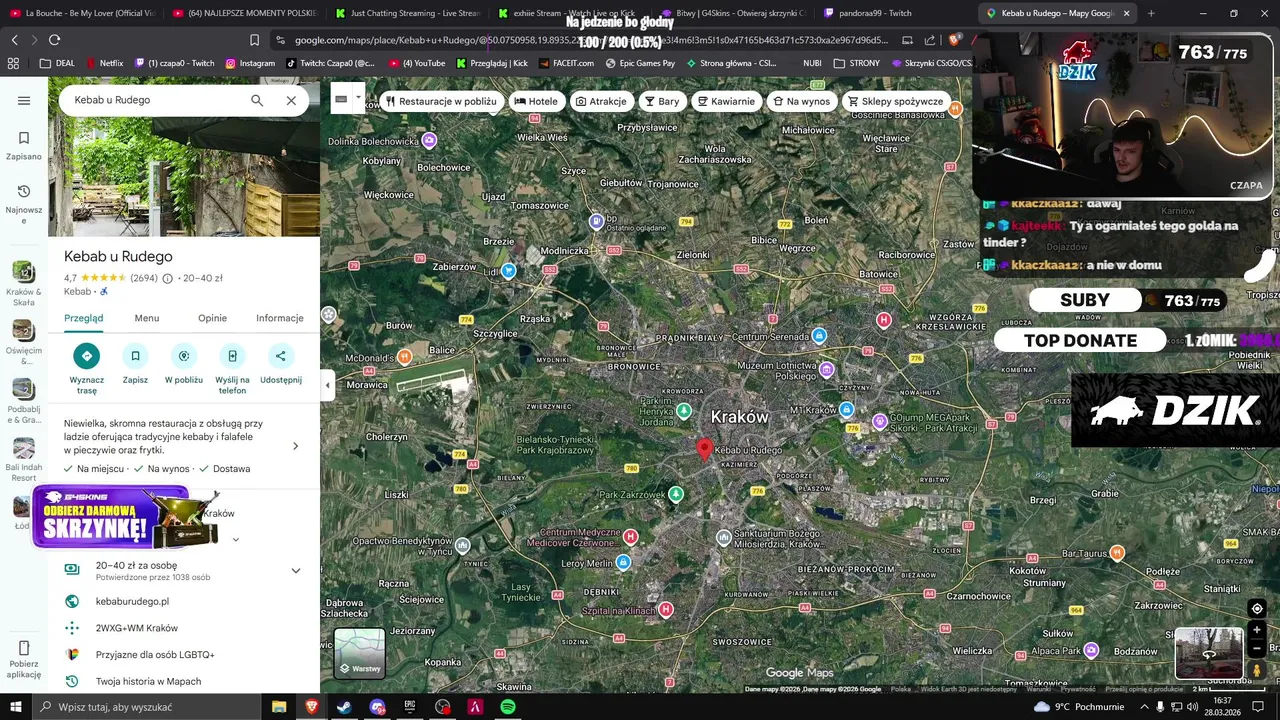
Task: Filter by Sklepy spożywcze chip
Action: tap(895, 101)
